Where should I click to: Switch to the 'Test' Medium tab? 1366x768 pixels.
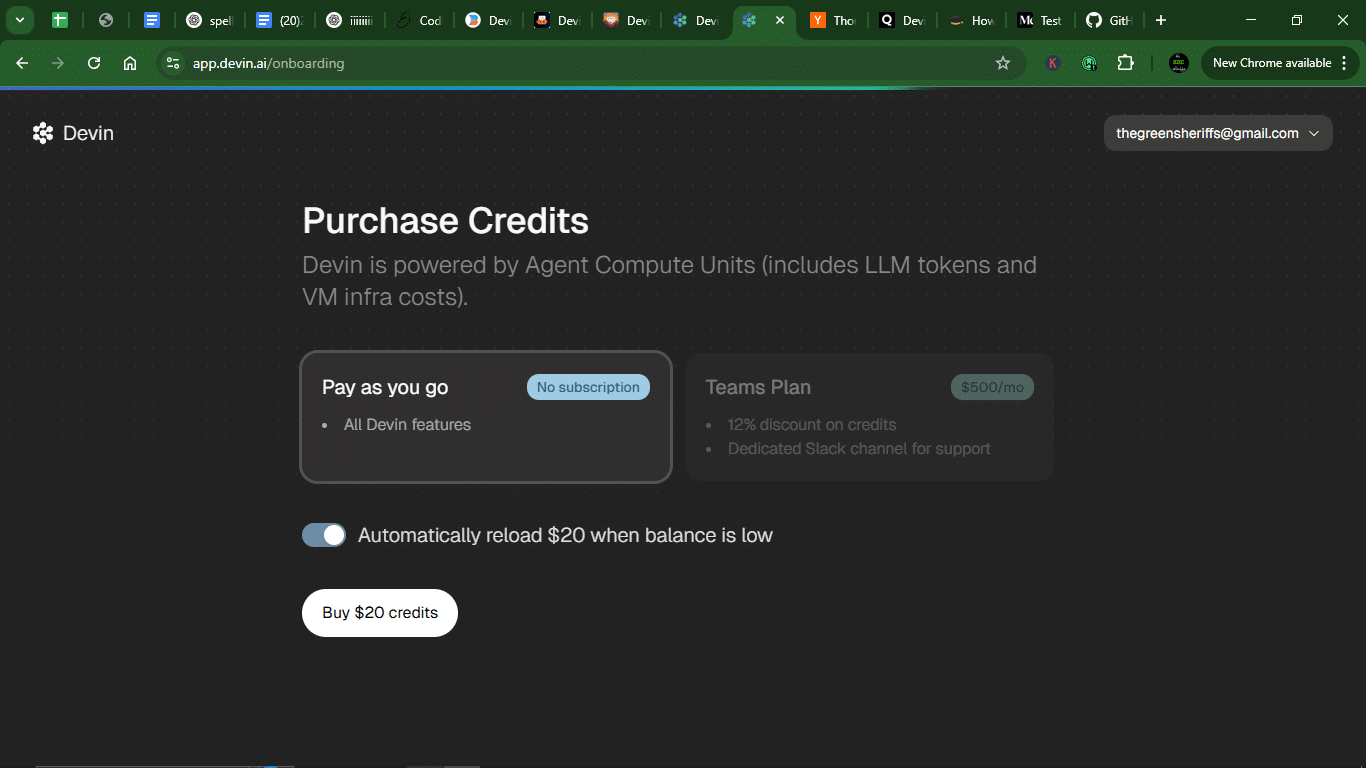pos(1040,20)
